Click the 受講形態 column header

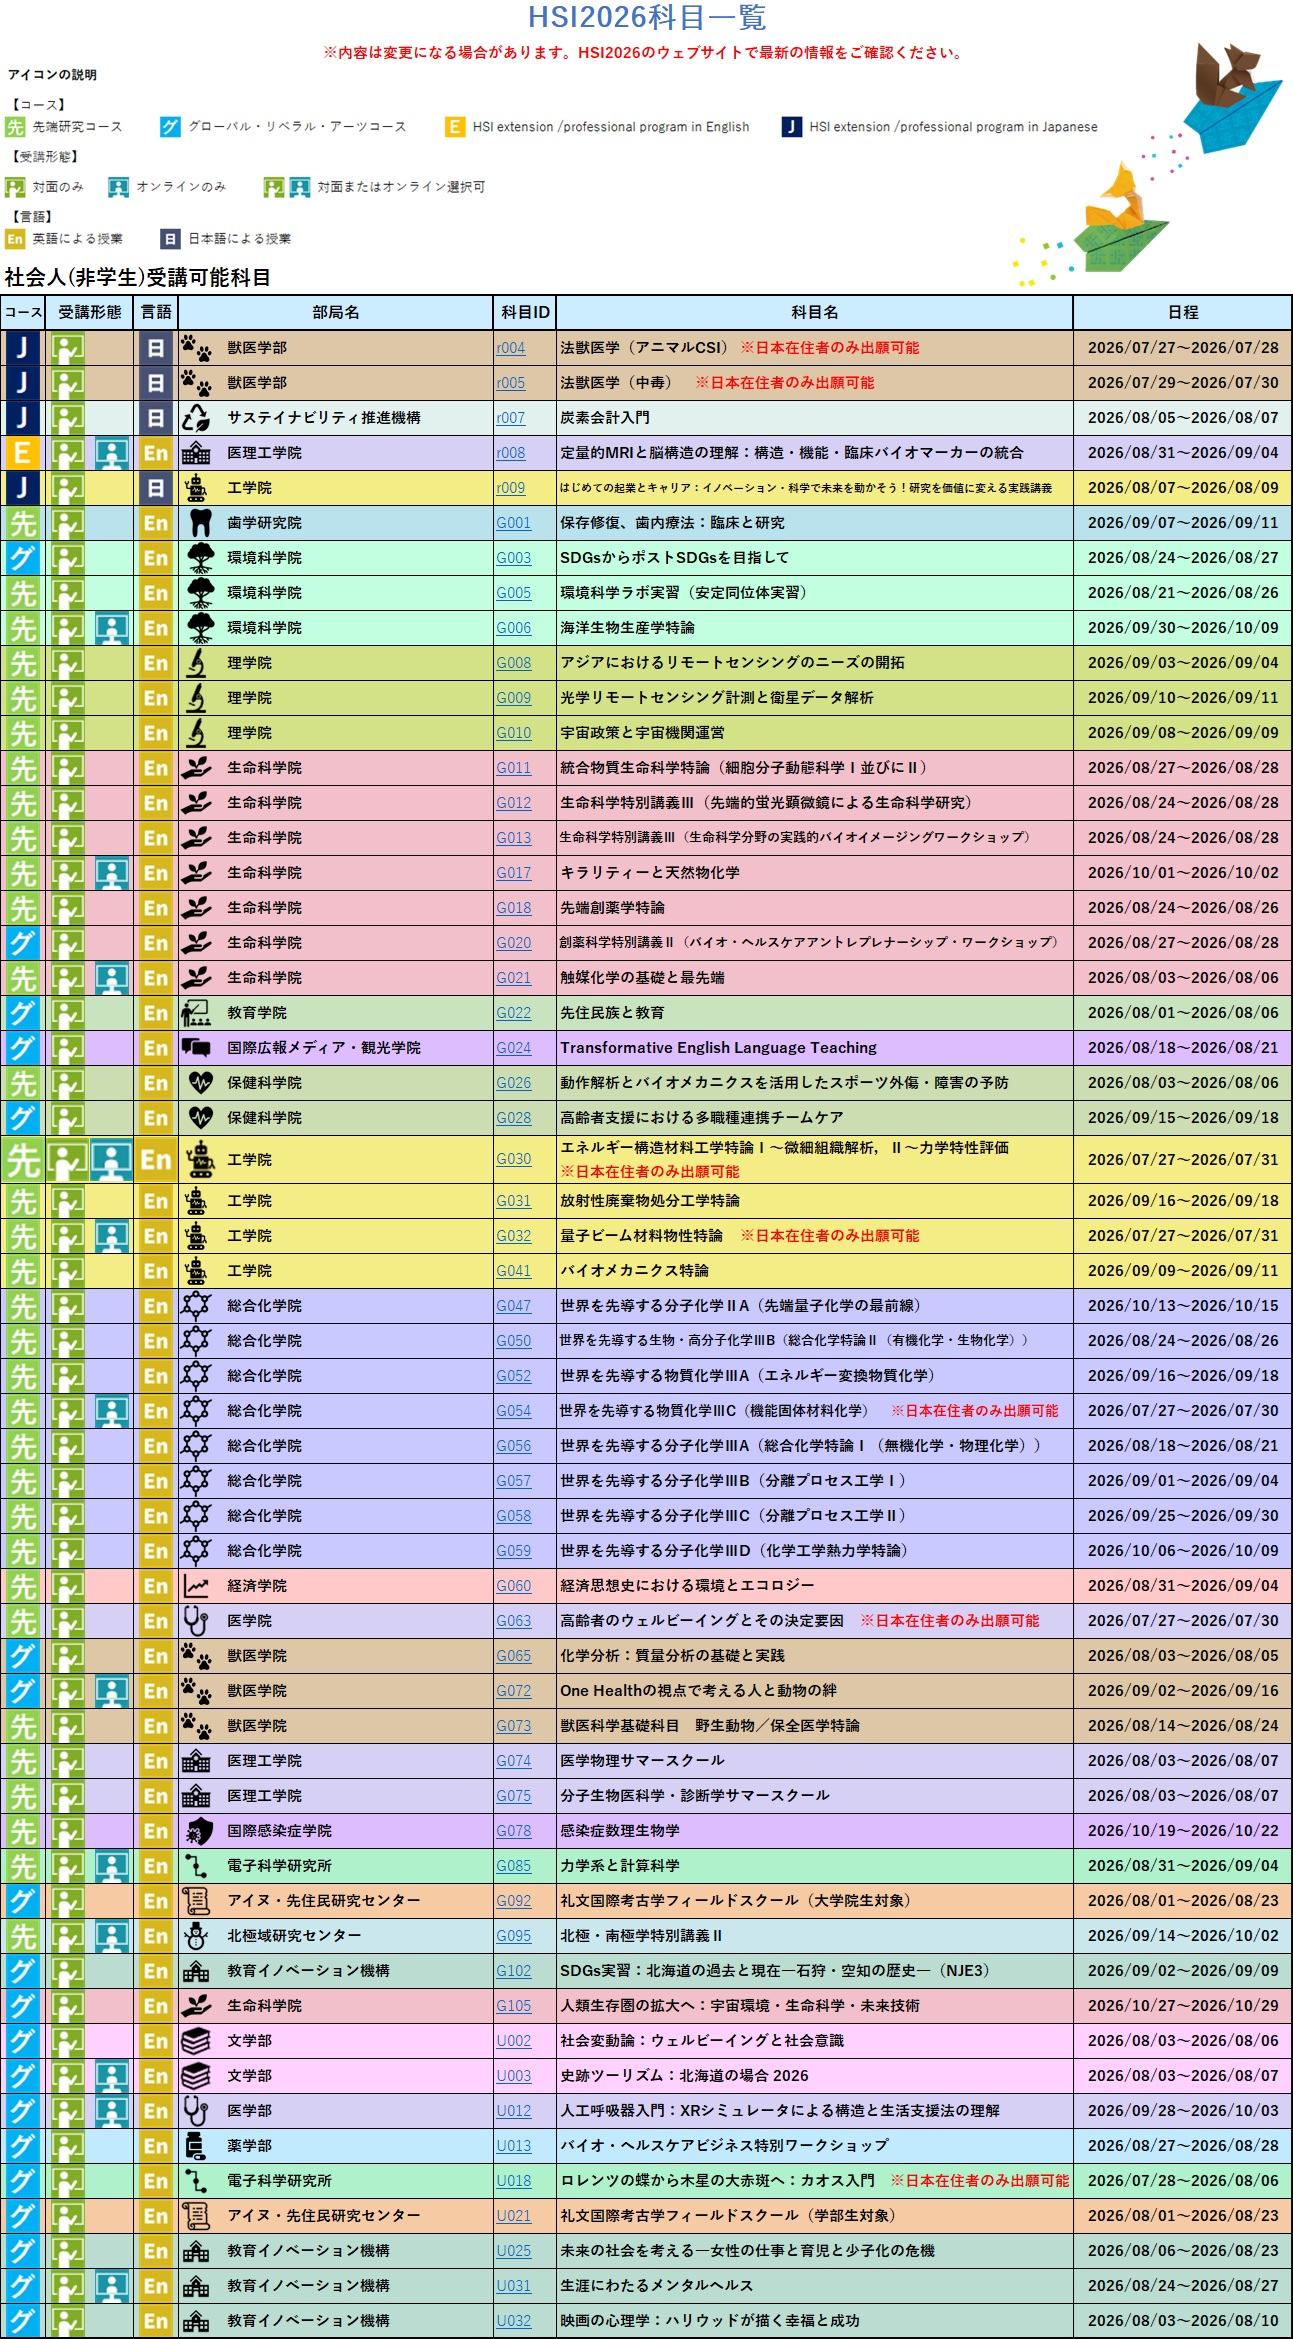click(90, 312)
